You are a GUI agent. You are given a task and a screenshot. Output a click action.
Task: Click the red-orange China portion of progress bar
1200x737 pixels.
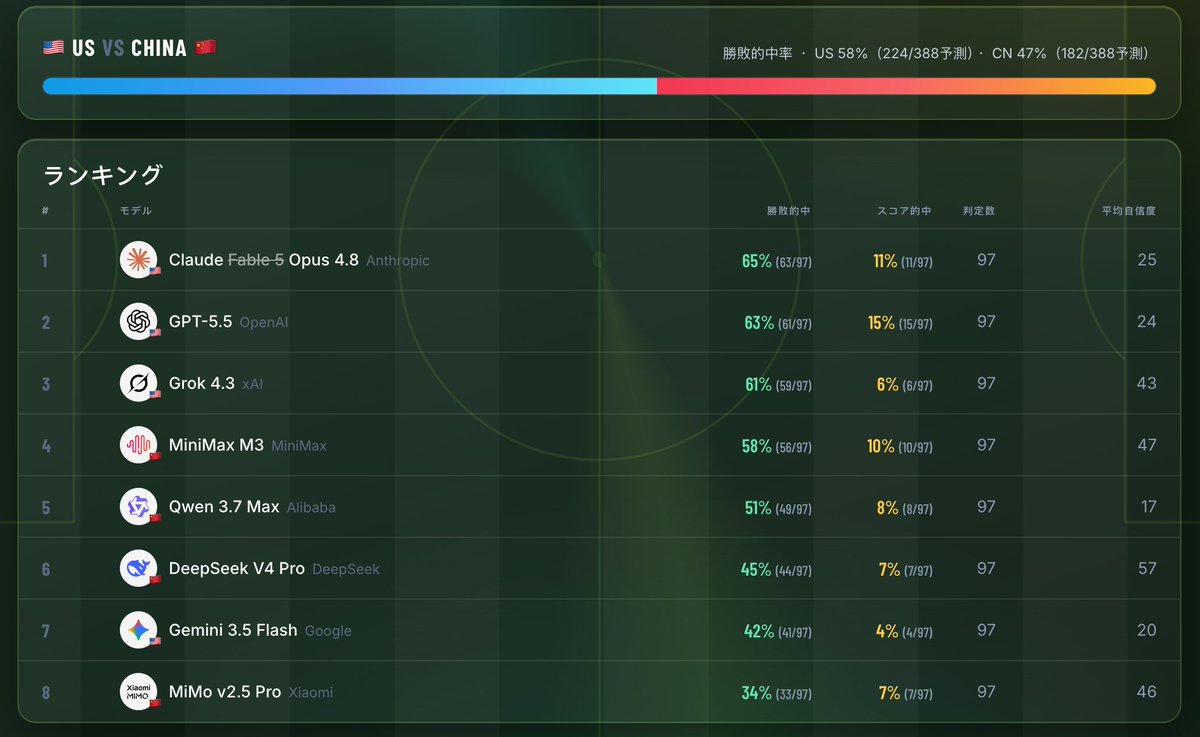[x=906, y=86]
